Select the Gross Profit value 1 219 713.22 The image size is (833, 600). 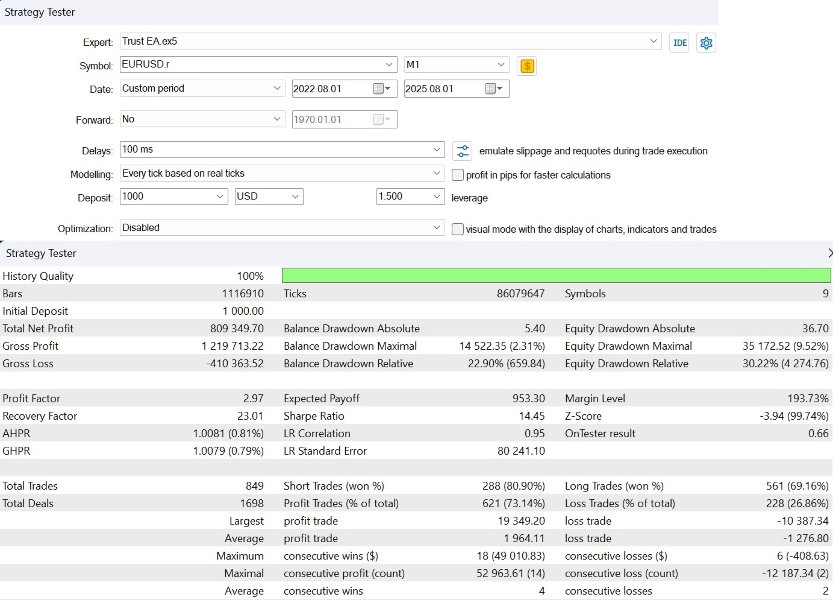point(233,346)
